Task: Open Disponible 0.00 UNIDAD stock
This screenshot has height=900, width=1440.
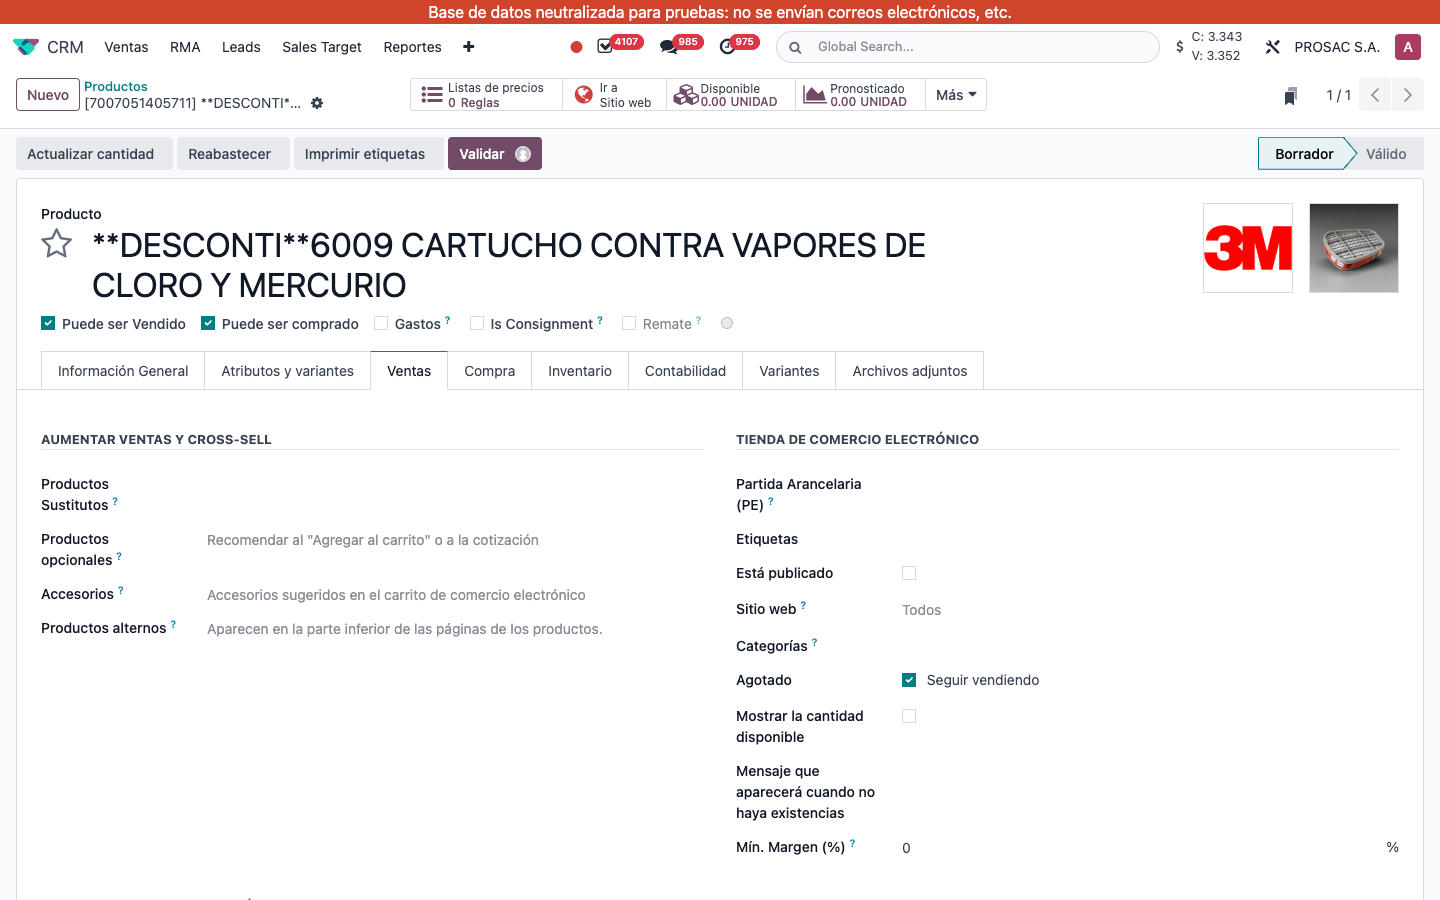Action: pos(730,95)
